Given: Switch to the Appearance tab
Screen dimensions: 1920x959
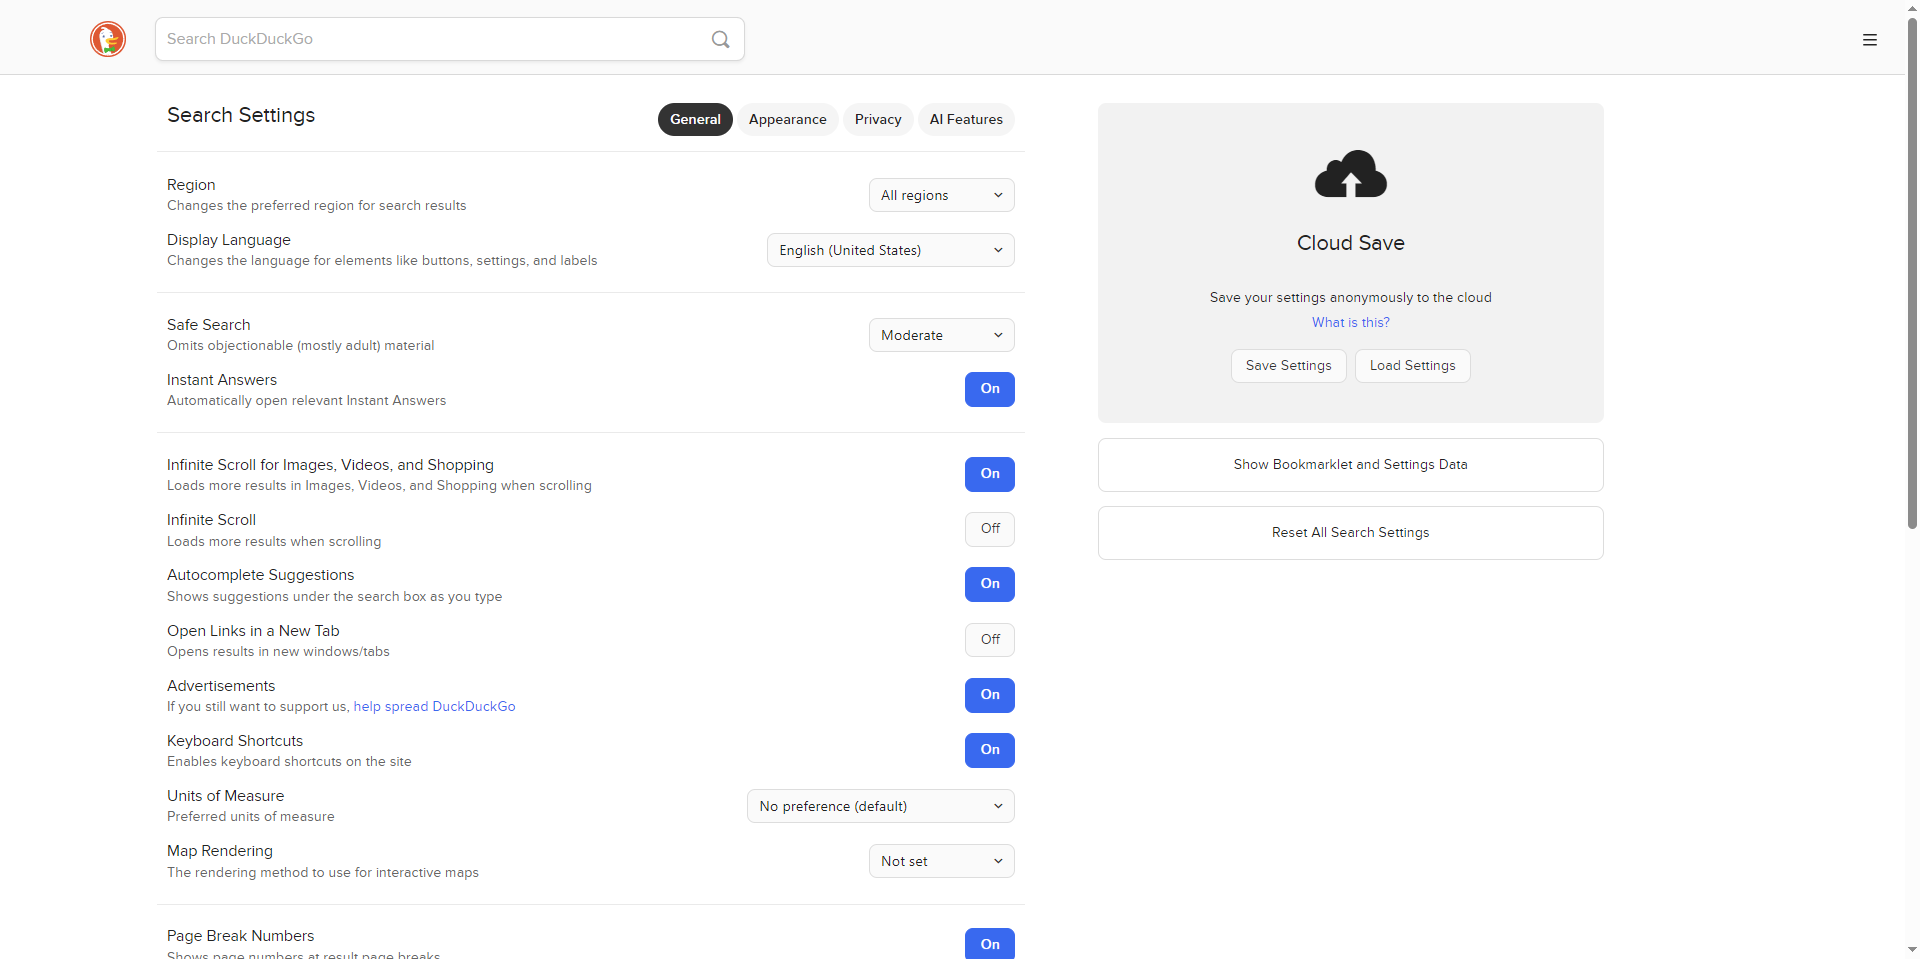Looking at the screenshot, I should coord(788,119).
